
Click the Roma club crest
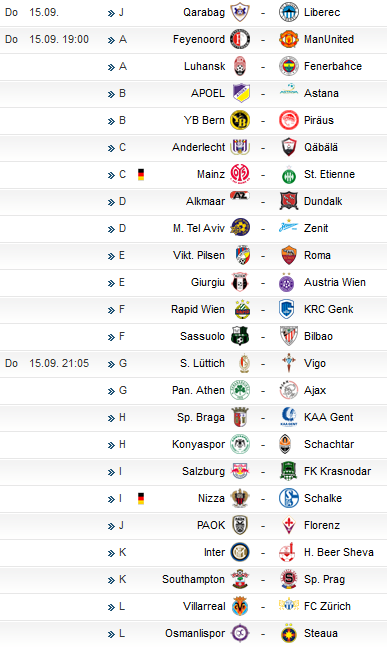(288, 255)
